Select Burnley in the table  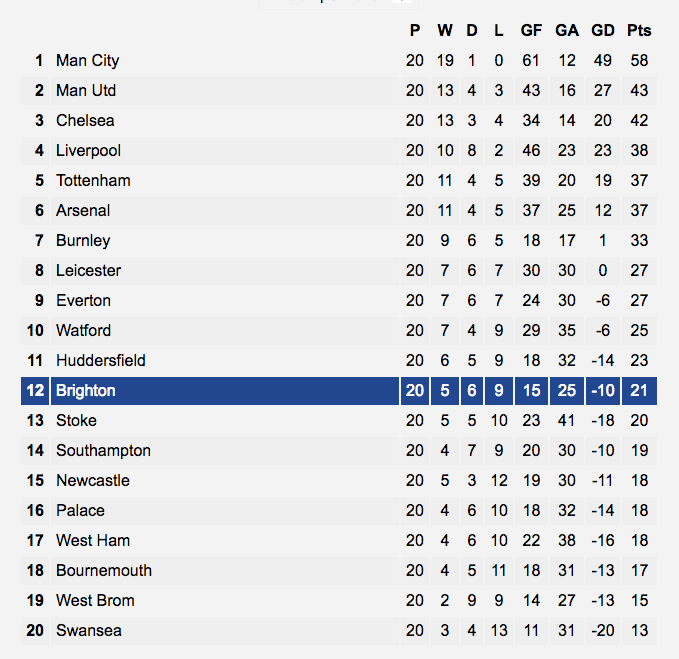[x=83, y=241]
